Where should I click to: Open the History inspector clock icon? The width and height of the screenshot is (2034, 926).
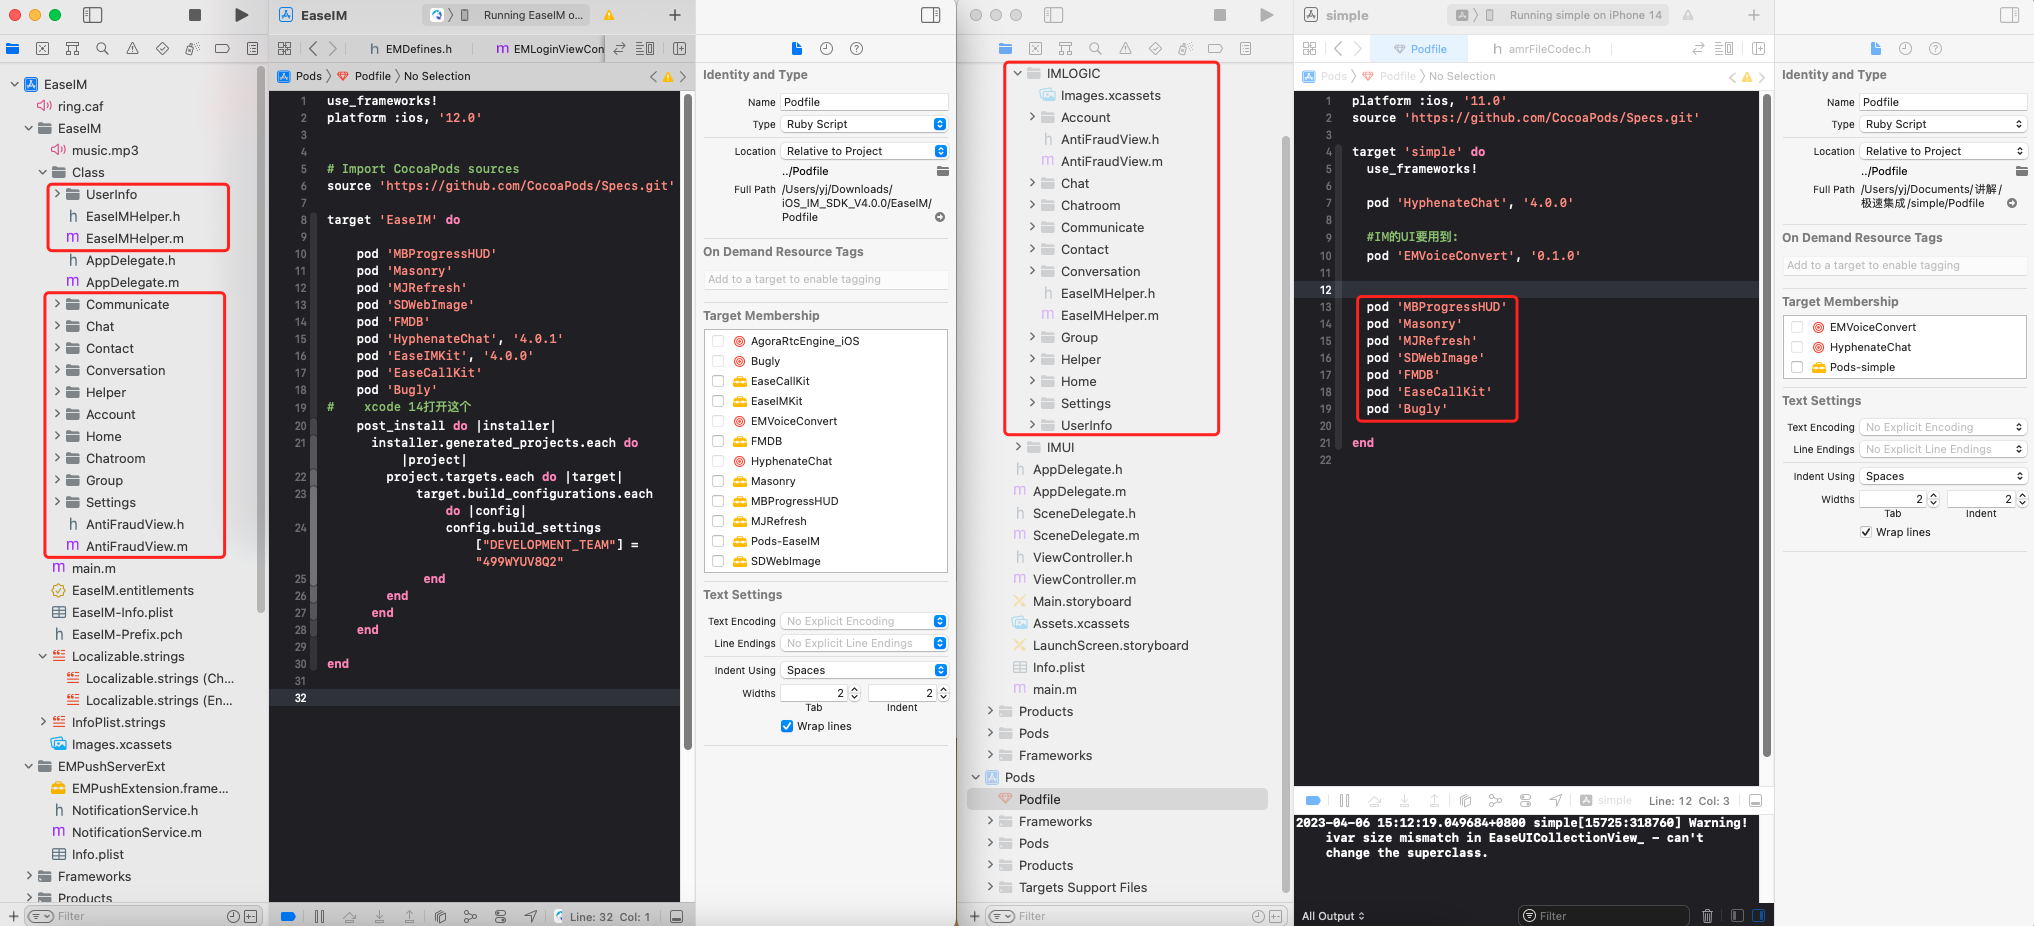826,48
